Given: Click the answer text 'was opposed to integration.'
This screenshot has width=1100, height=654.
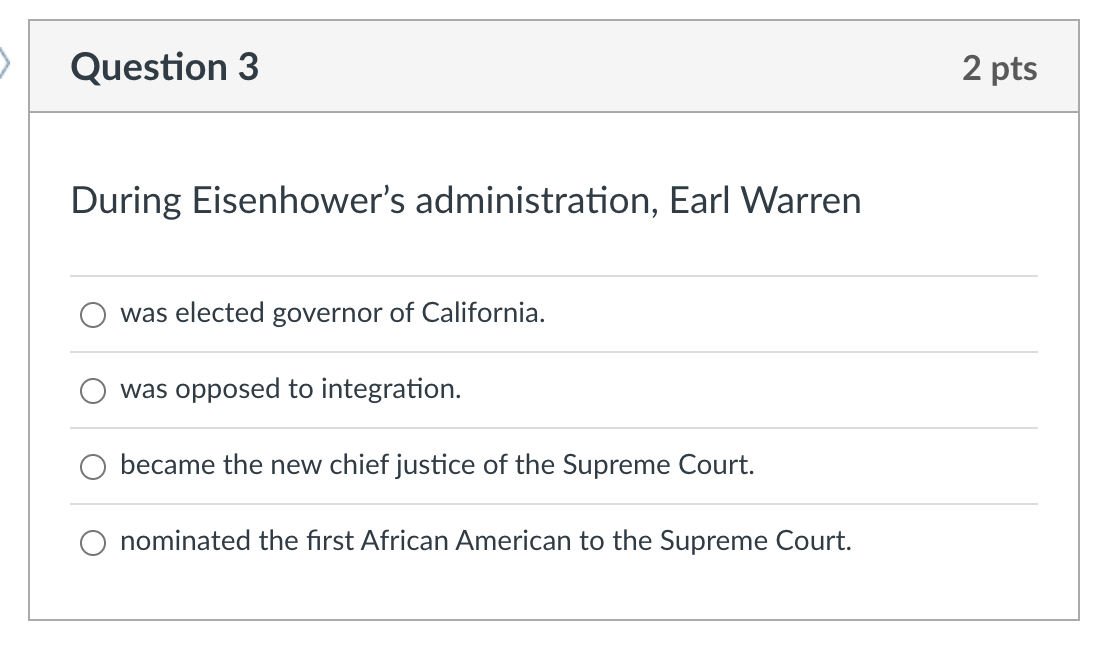Looking at the screenshot, I should click(x=290, y=389).
